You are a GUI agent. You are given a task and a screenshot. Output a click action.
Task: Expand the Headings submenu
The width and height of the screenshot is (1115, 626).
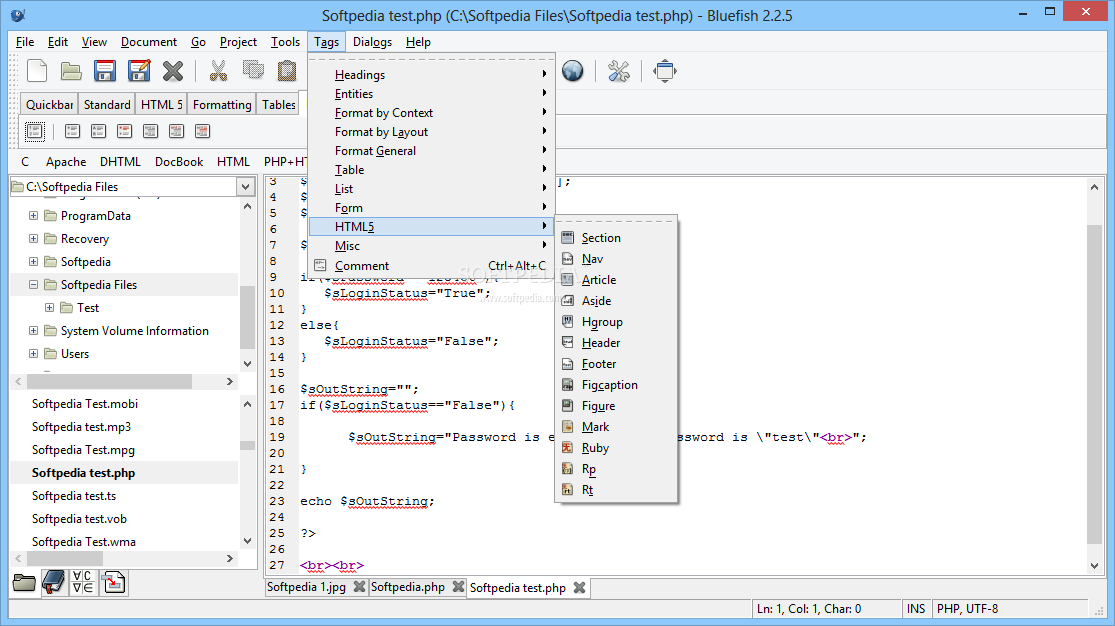click(431, 75)
